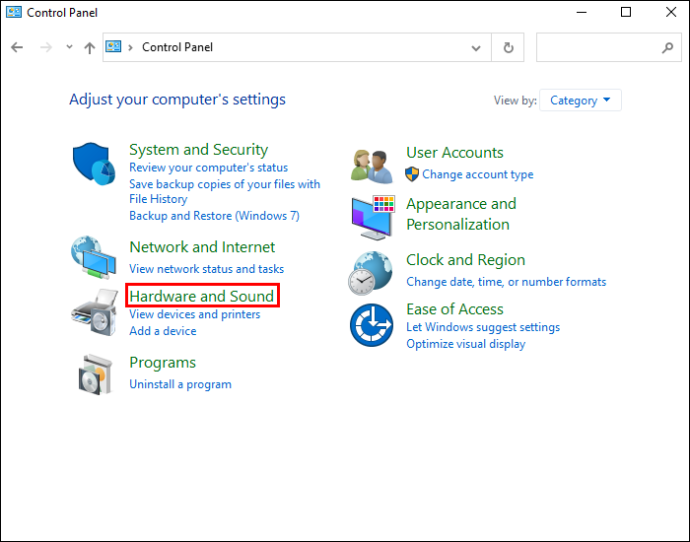Screen dimensions: 690x542
Task: Click the Control Panel search box
Action: coord(600,47)
